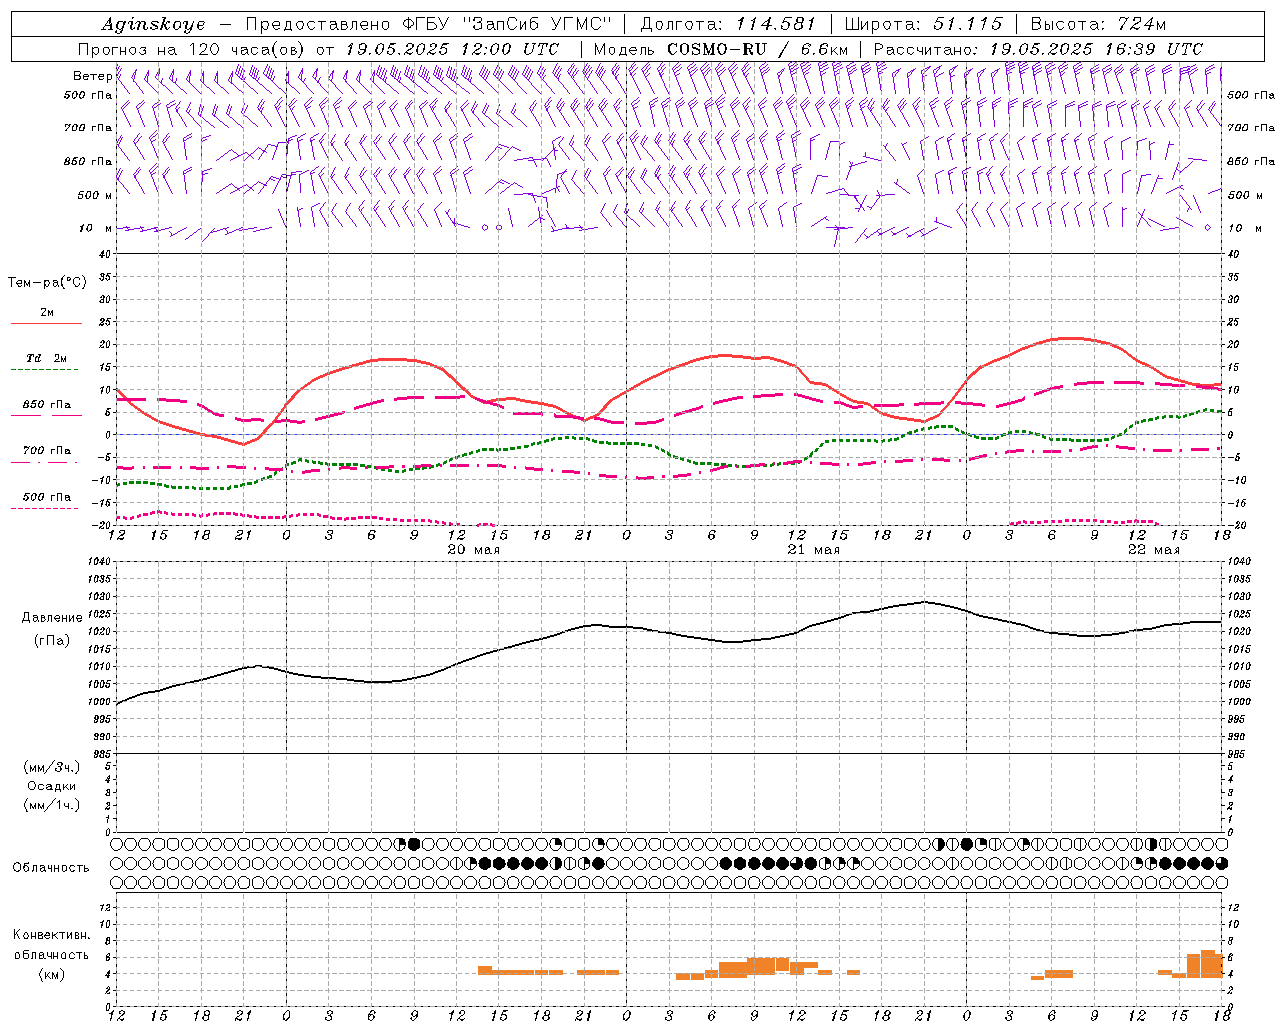Select the (мм/3ч.) precipitation unit label

pyautogui.click(x=52, y=767)
